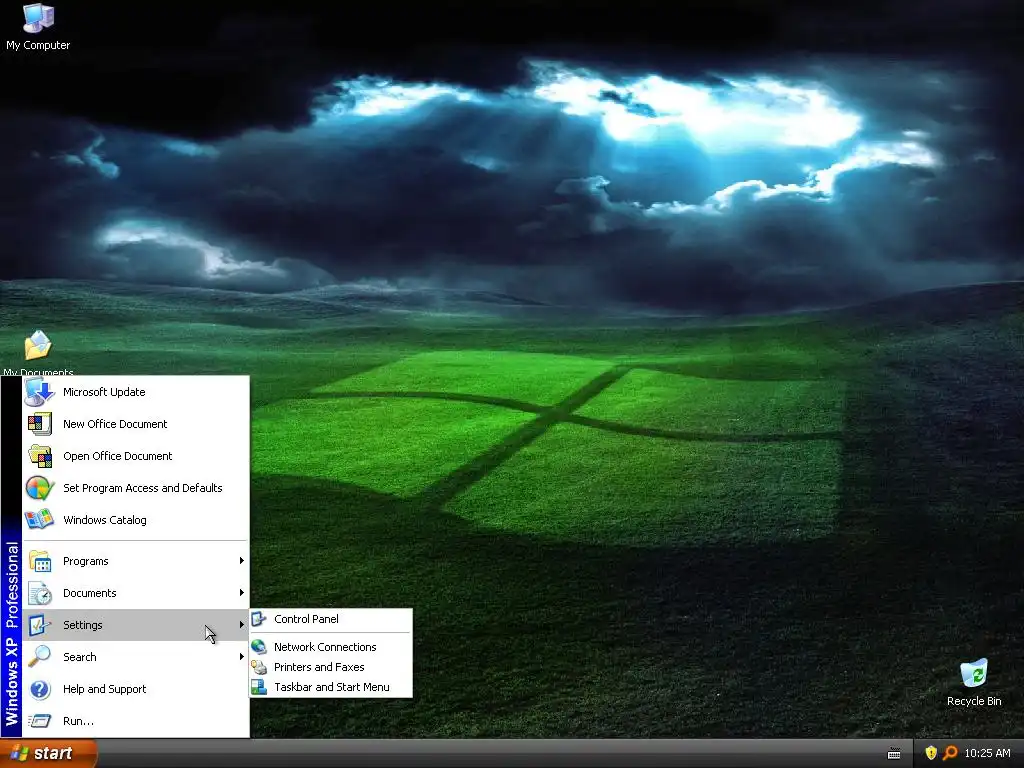Expand the Settings submenu arrow
1024x768 pixels.
pyautogui.click(x=242, y=624)
